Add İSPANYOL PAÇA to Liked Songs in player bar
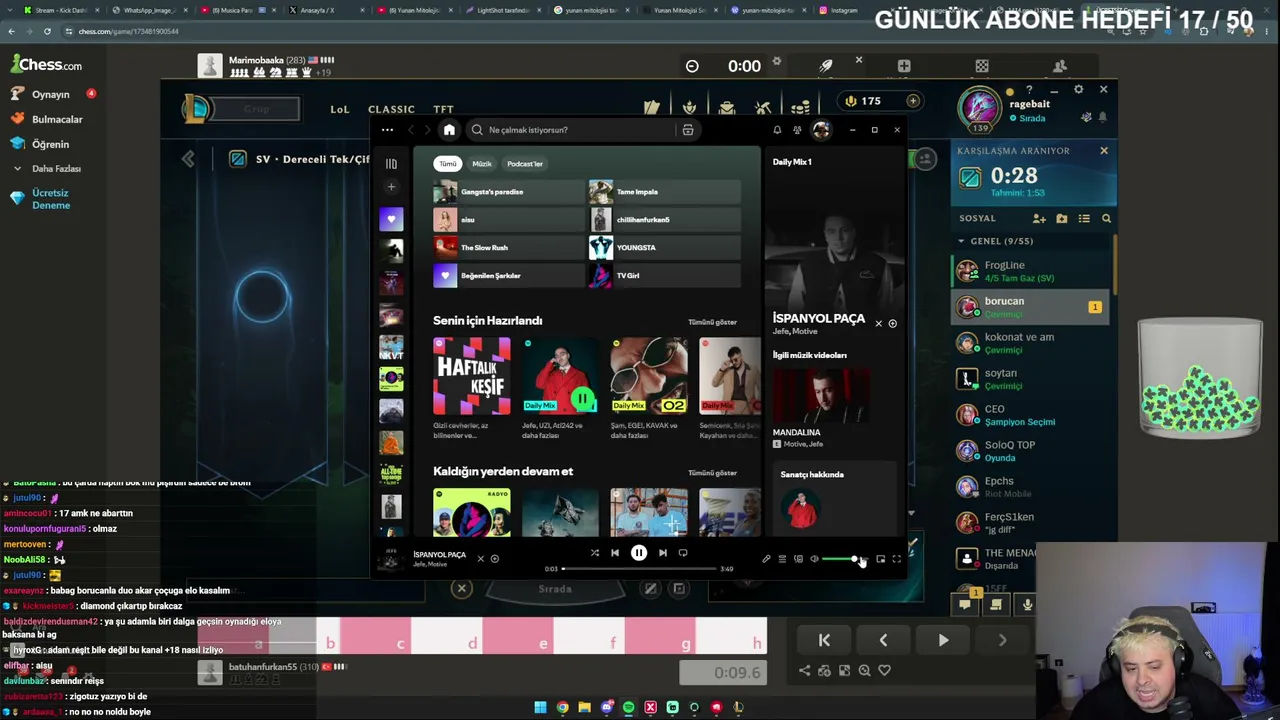This screenshot has width=1280, height=720. [x=495, y=559]
